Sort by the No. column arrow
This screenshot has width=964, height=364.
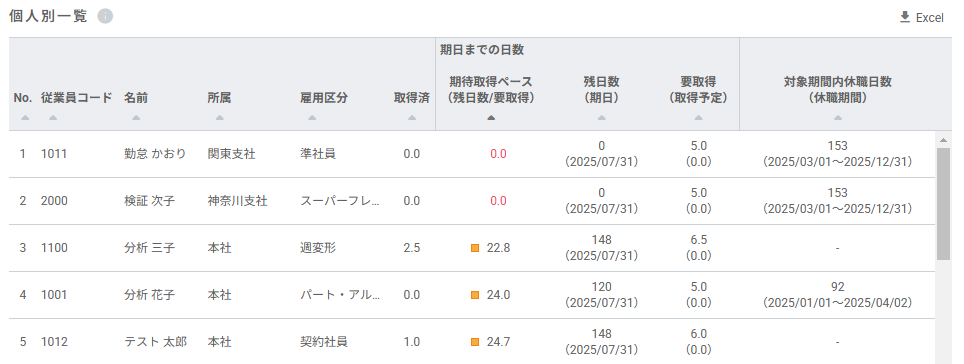[25, 117]
